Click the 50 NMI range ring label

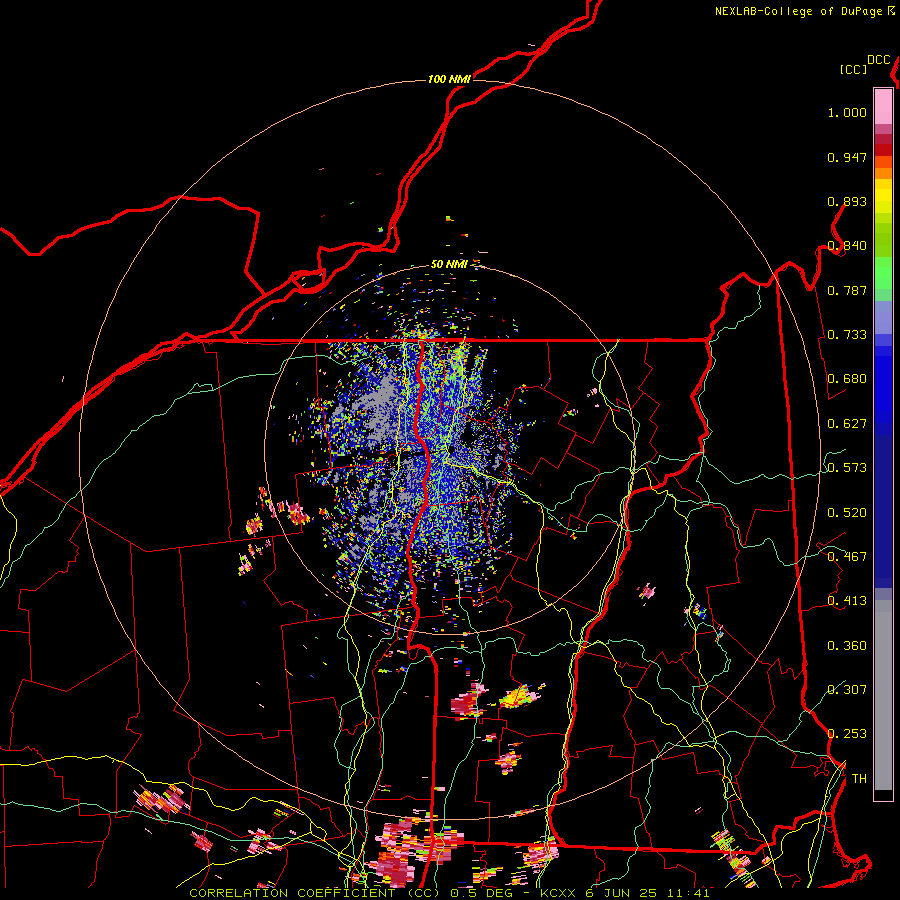449,264
